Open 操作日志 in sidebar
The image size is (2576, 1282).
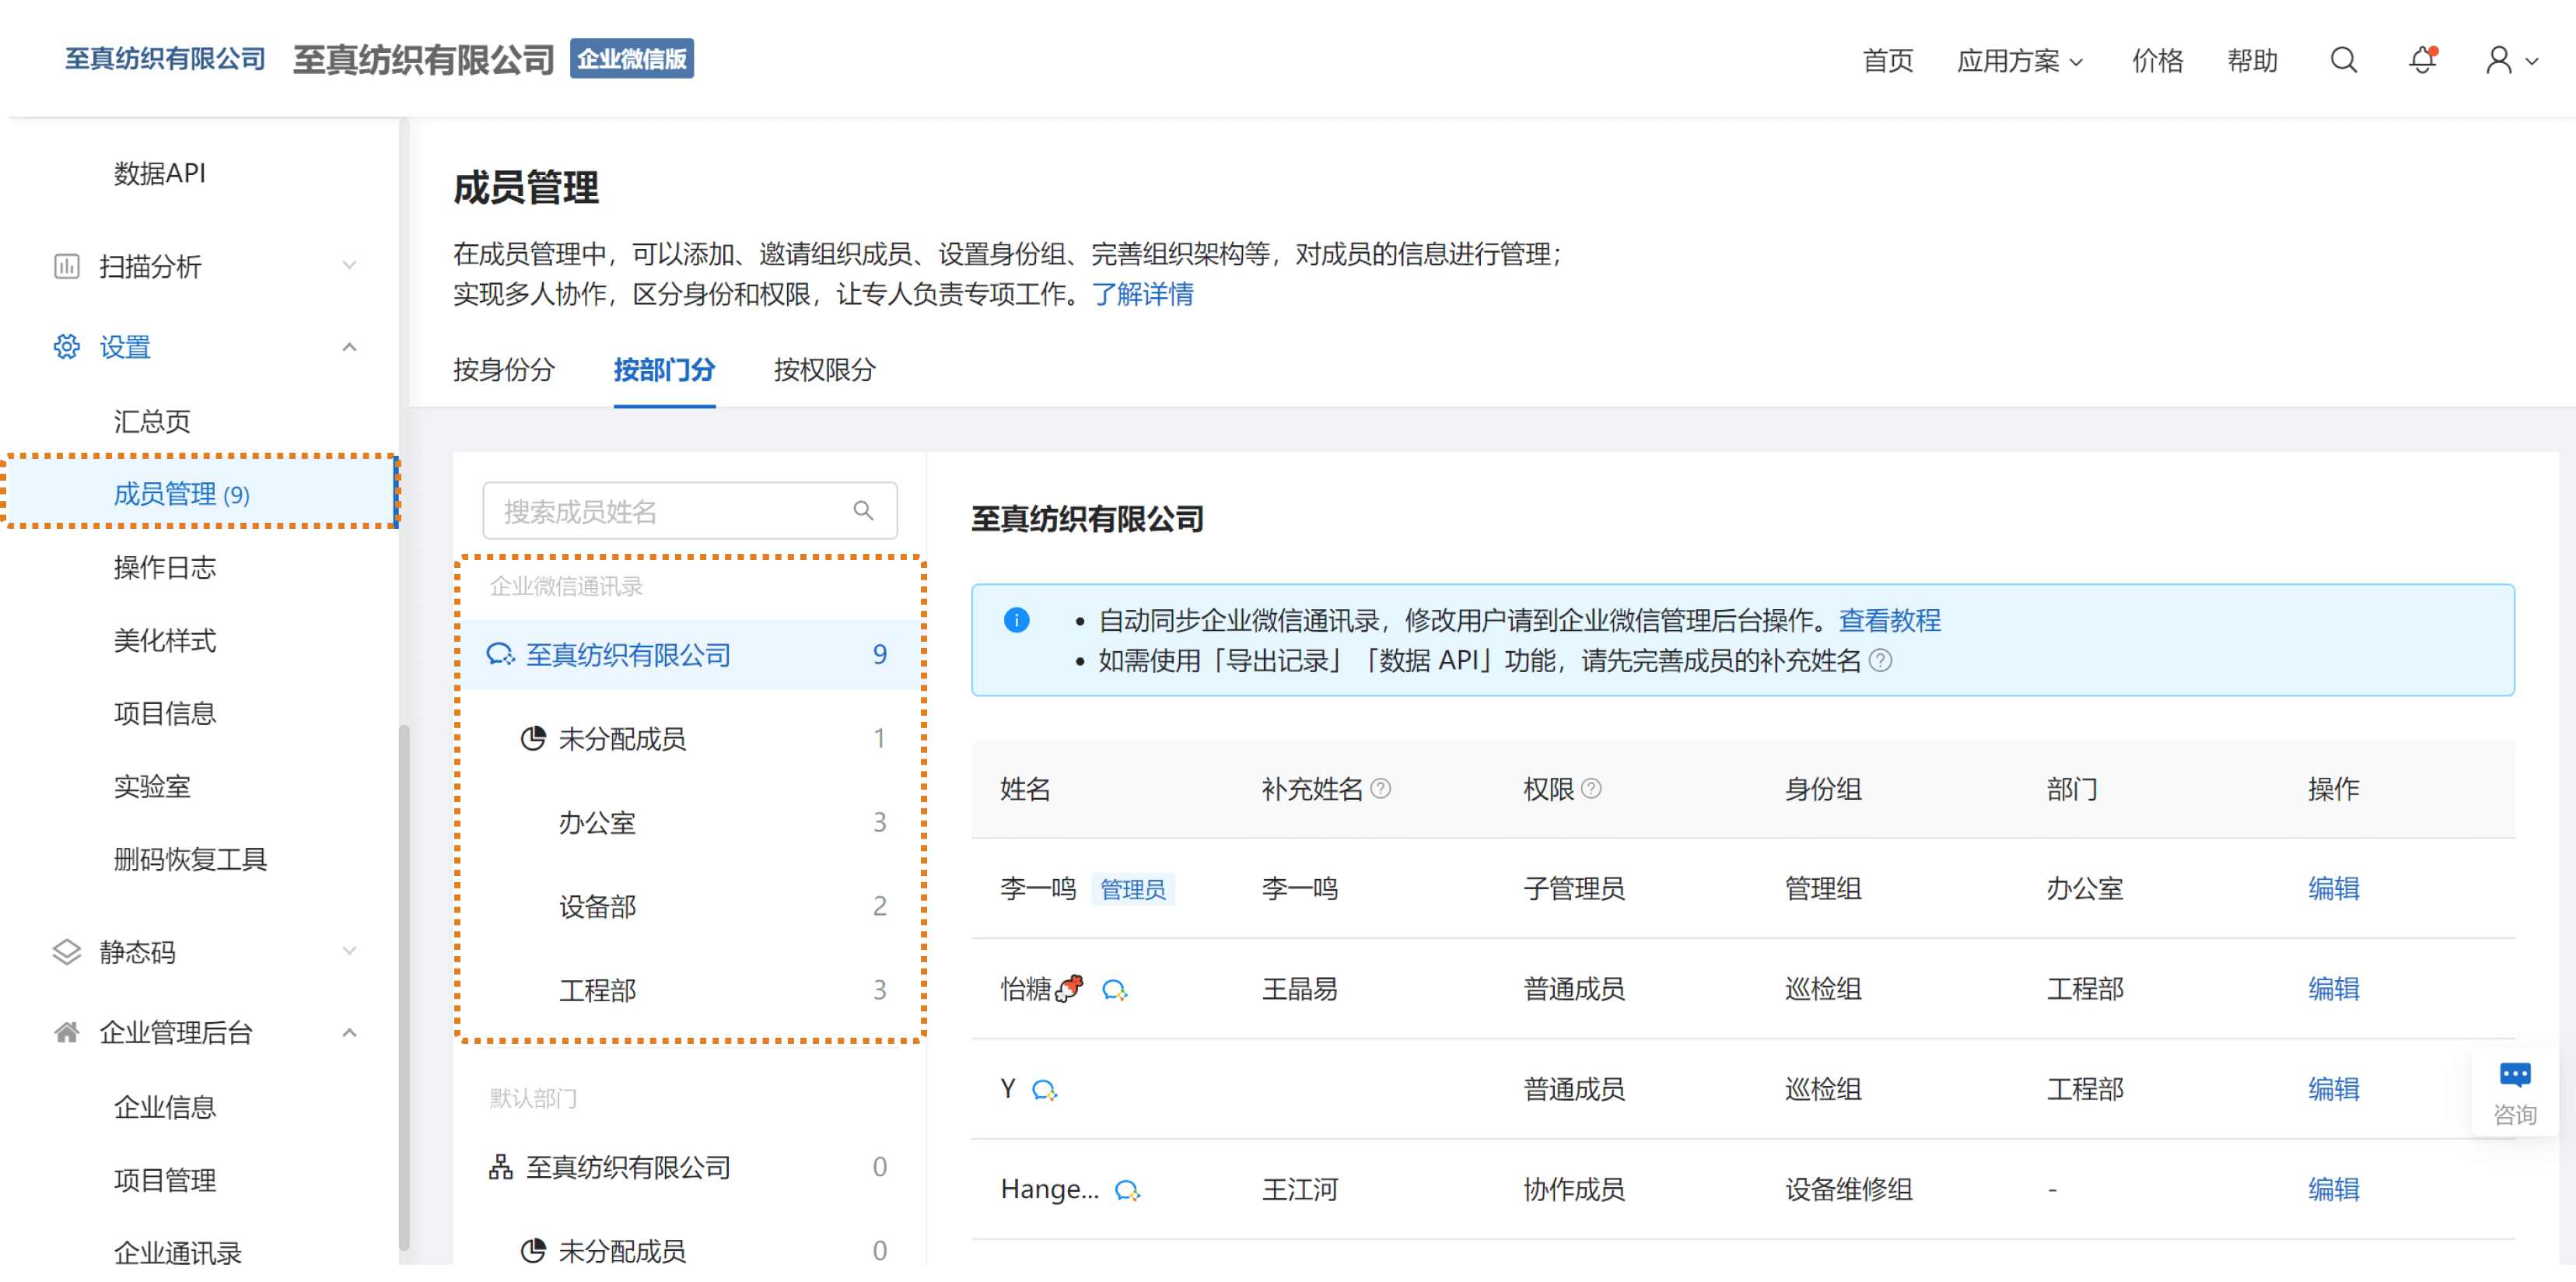point(165,567)
